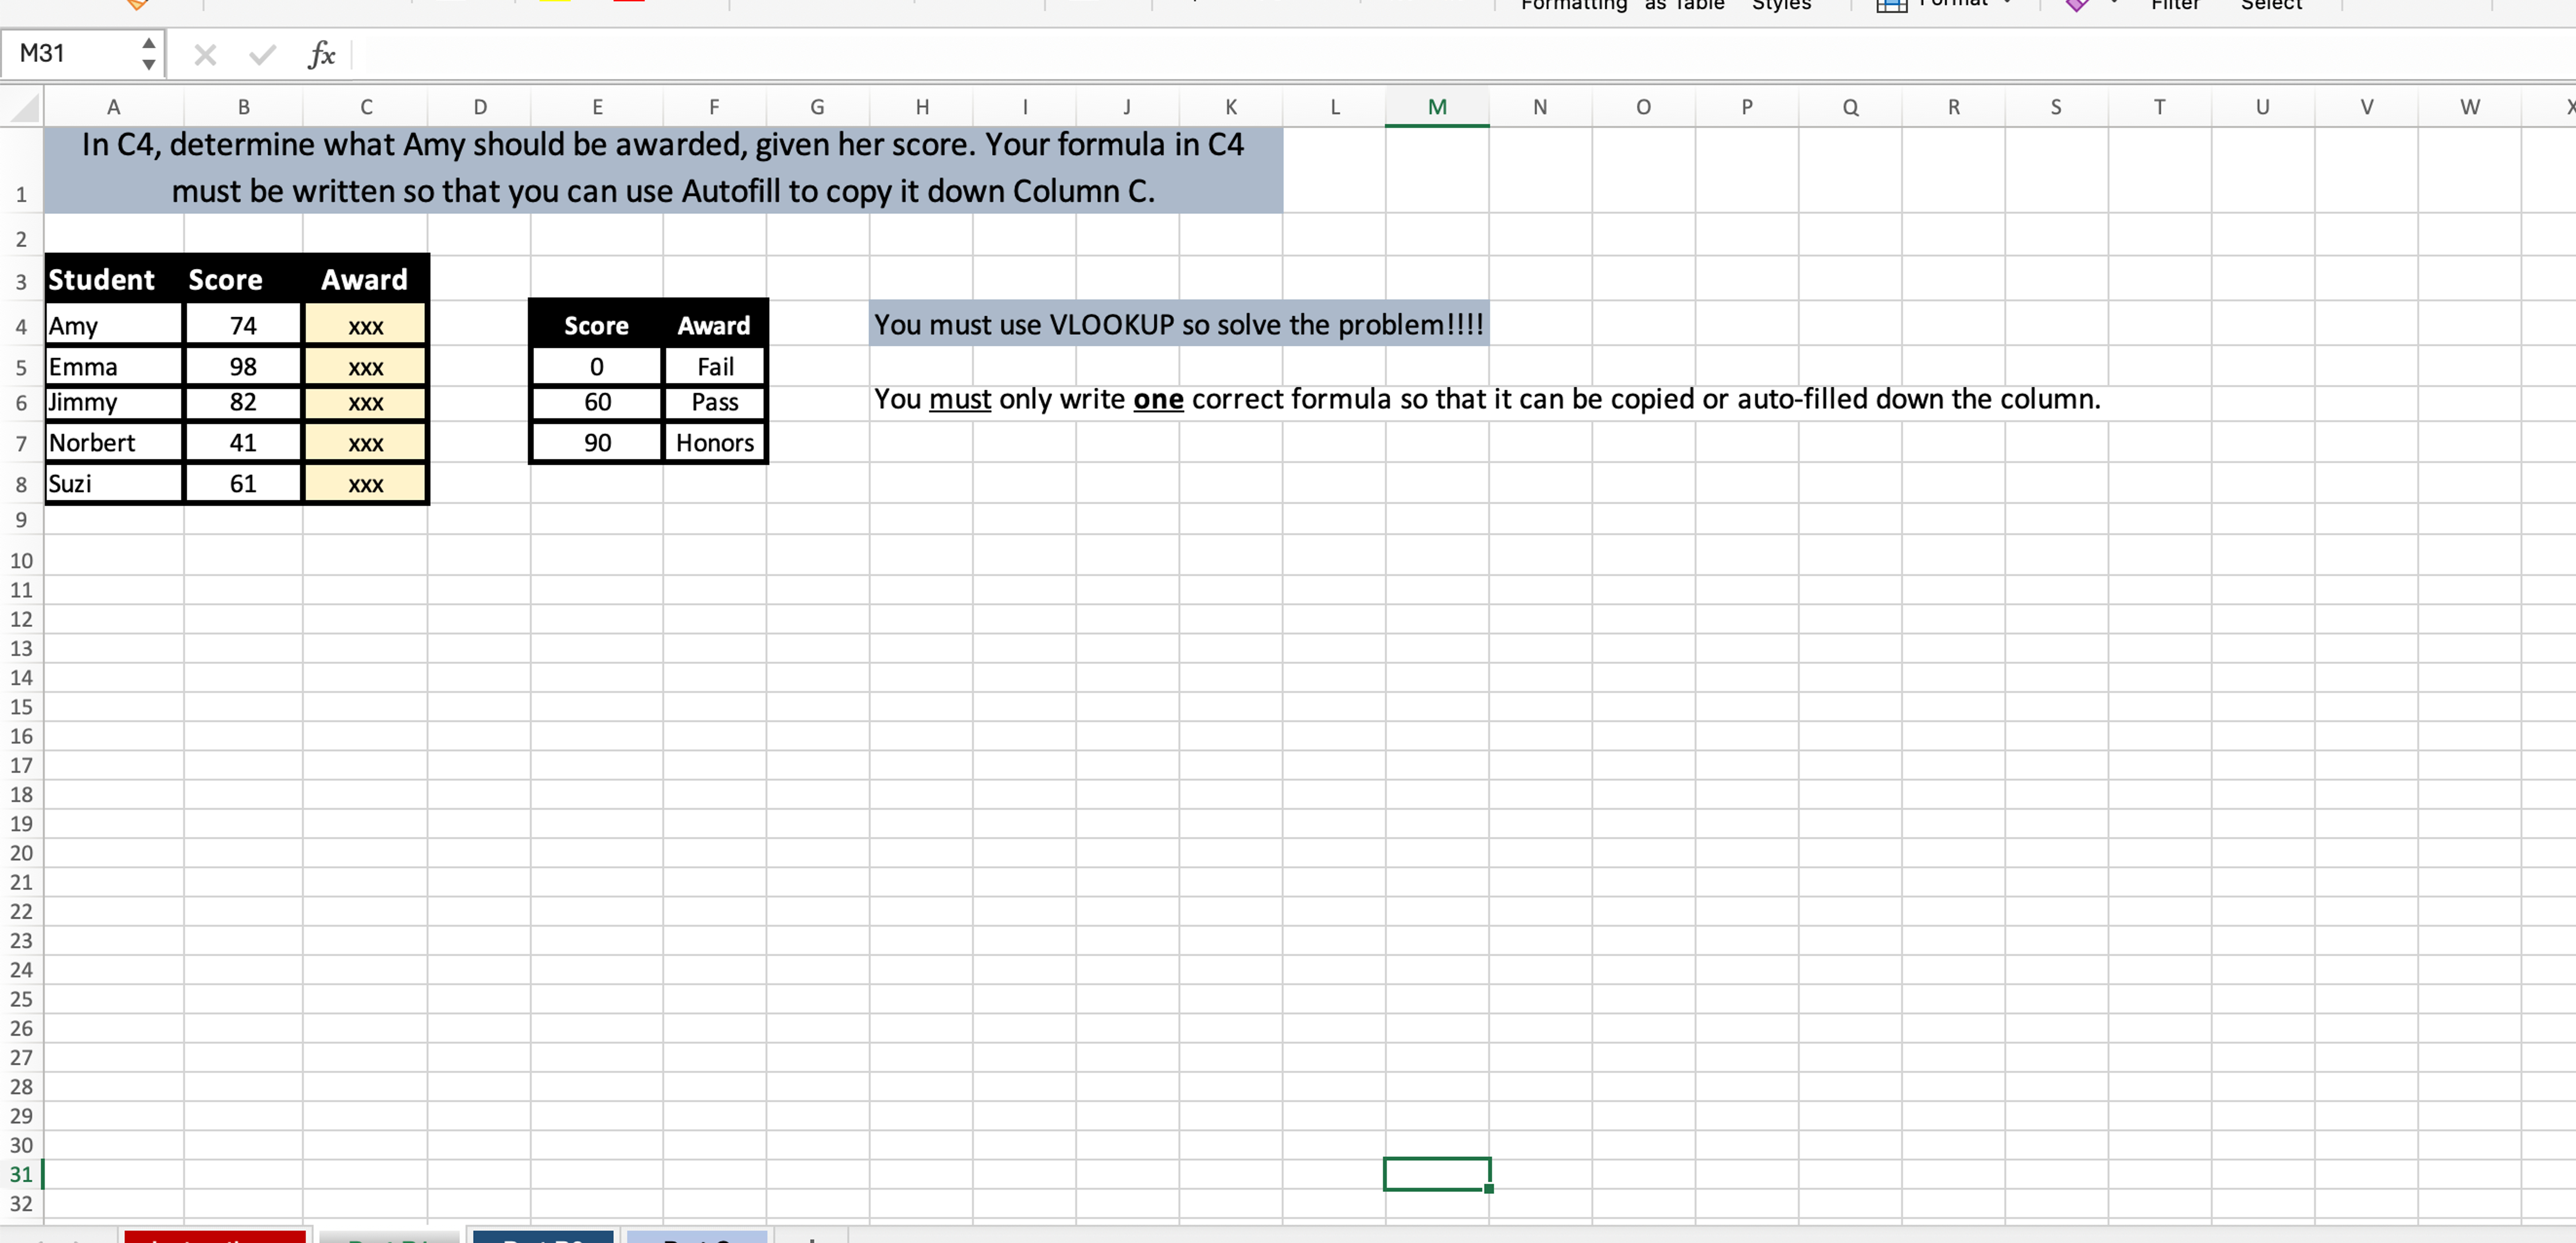Select the row 4 header
Viewport: 2576px width, 1243px height.
click(x=21, y=327)
